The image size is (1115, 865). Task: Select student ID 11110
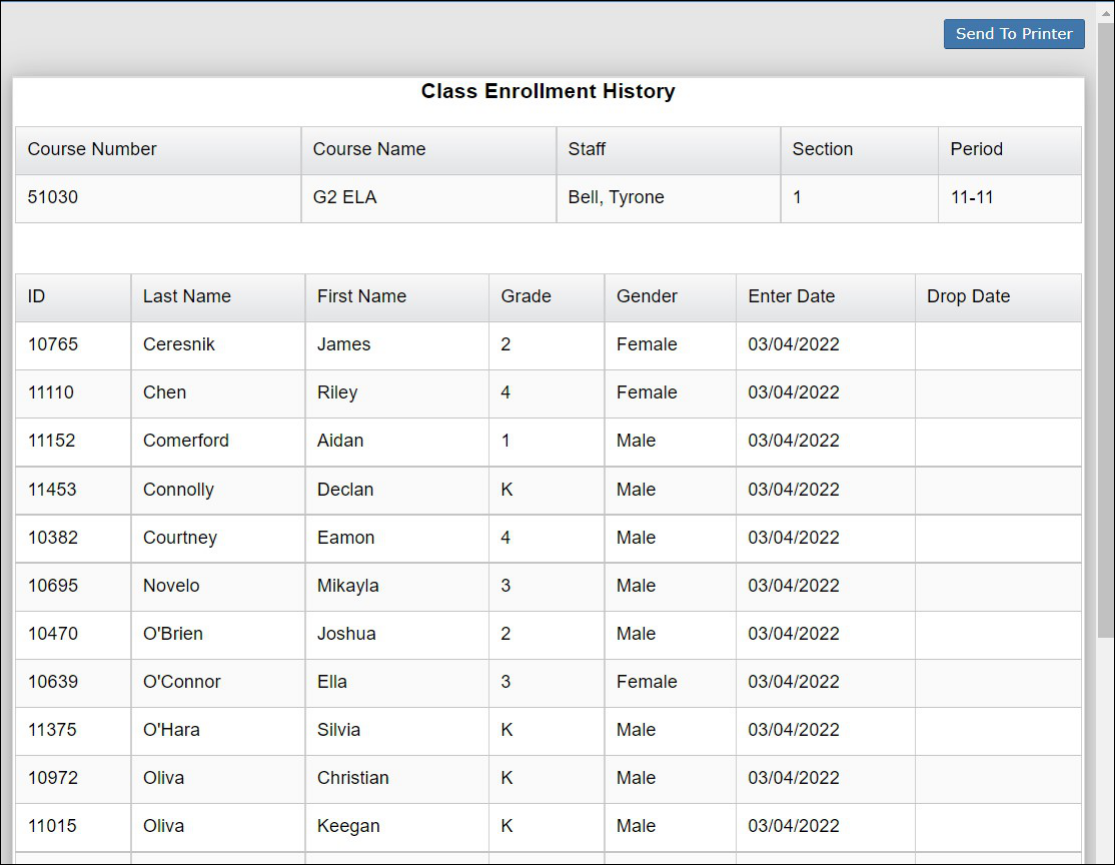tap(50, 393)
